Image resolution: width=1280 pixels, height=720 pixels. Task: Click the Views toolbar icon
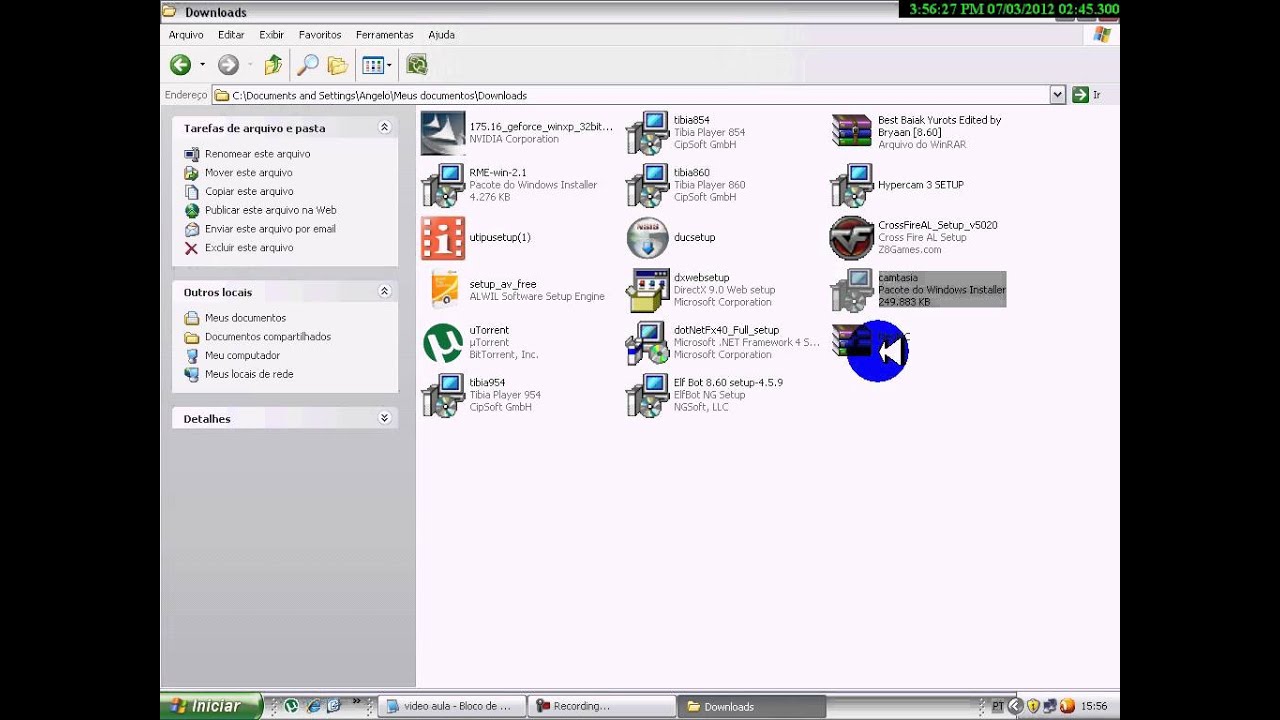(x=373, y=65)
